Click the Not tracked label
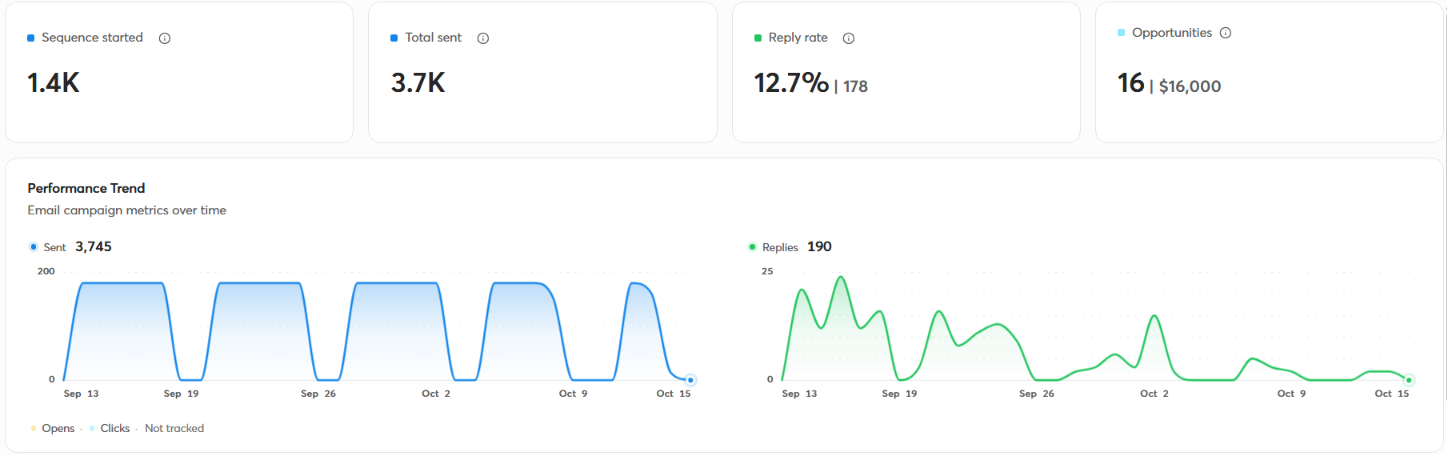Screen dimensions: 1447x455 tap(174, 428)
